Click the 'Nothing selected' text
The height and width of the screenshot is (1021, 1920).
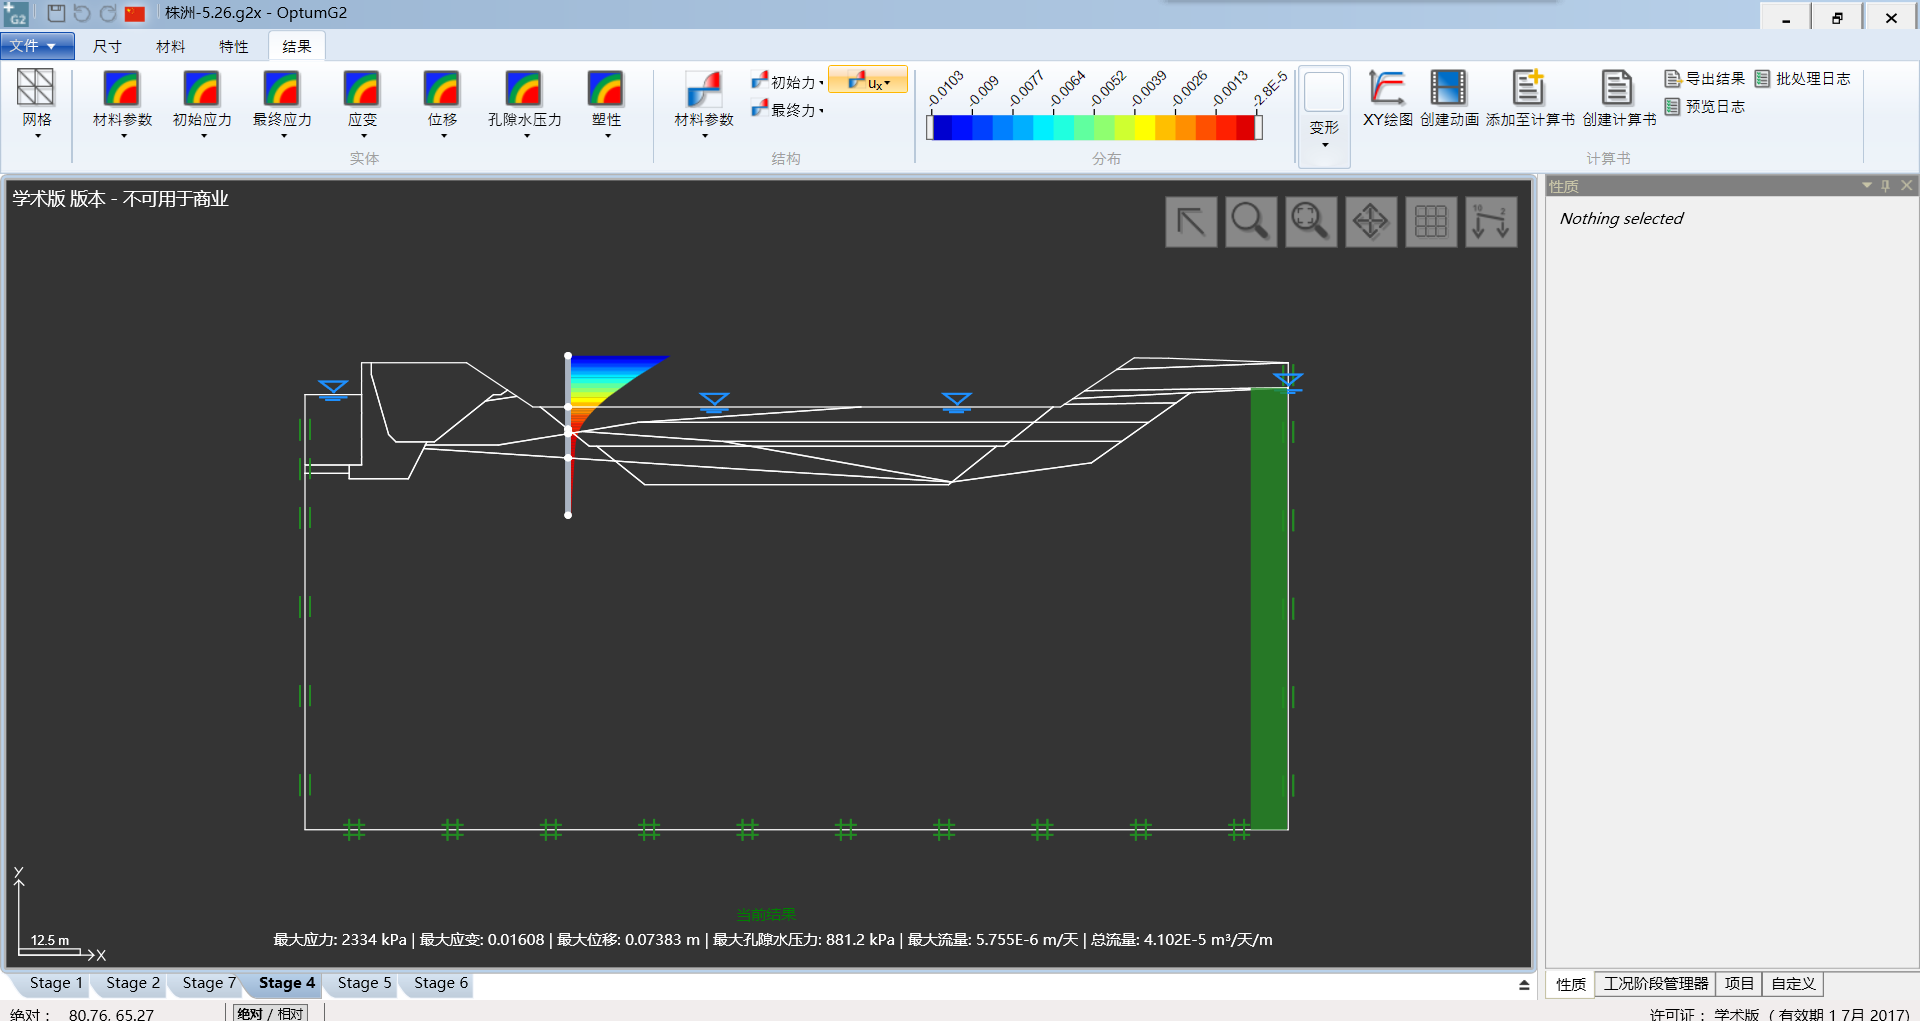[1621, 218]
